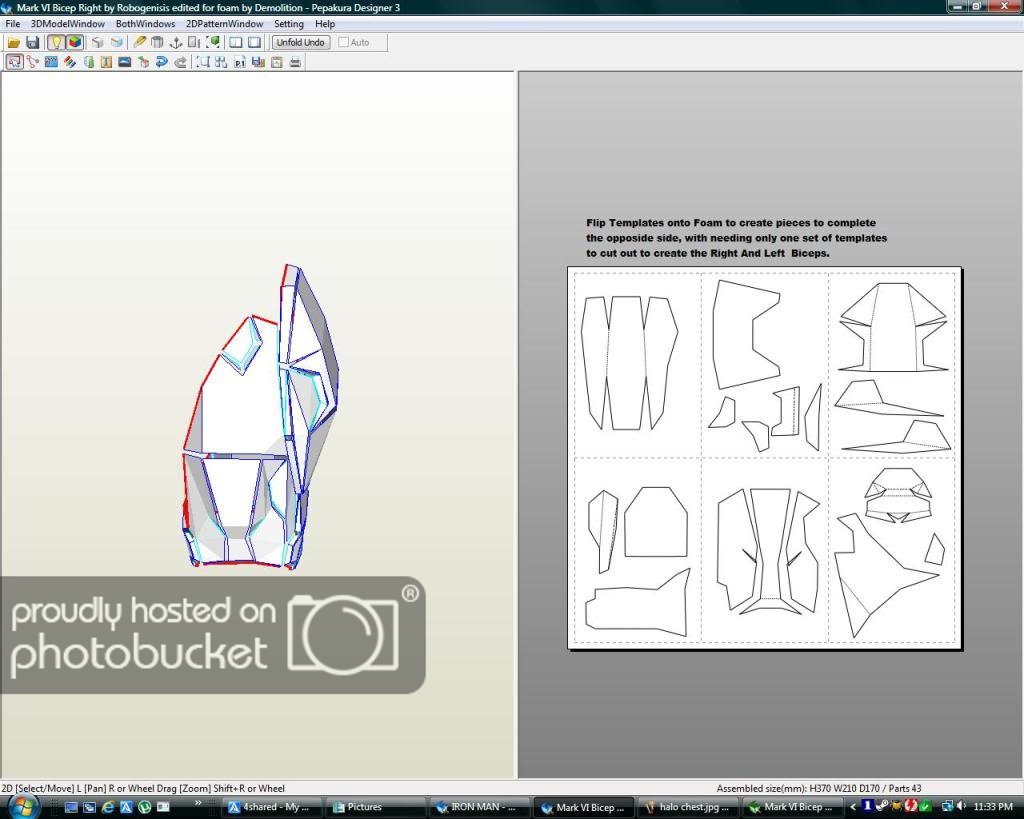Click the Open file folder icon
1024x819 pixels.
tap(13, 42)
